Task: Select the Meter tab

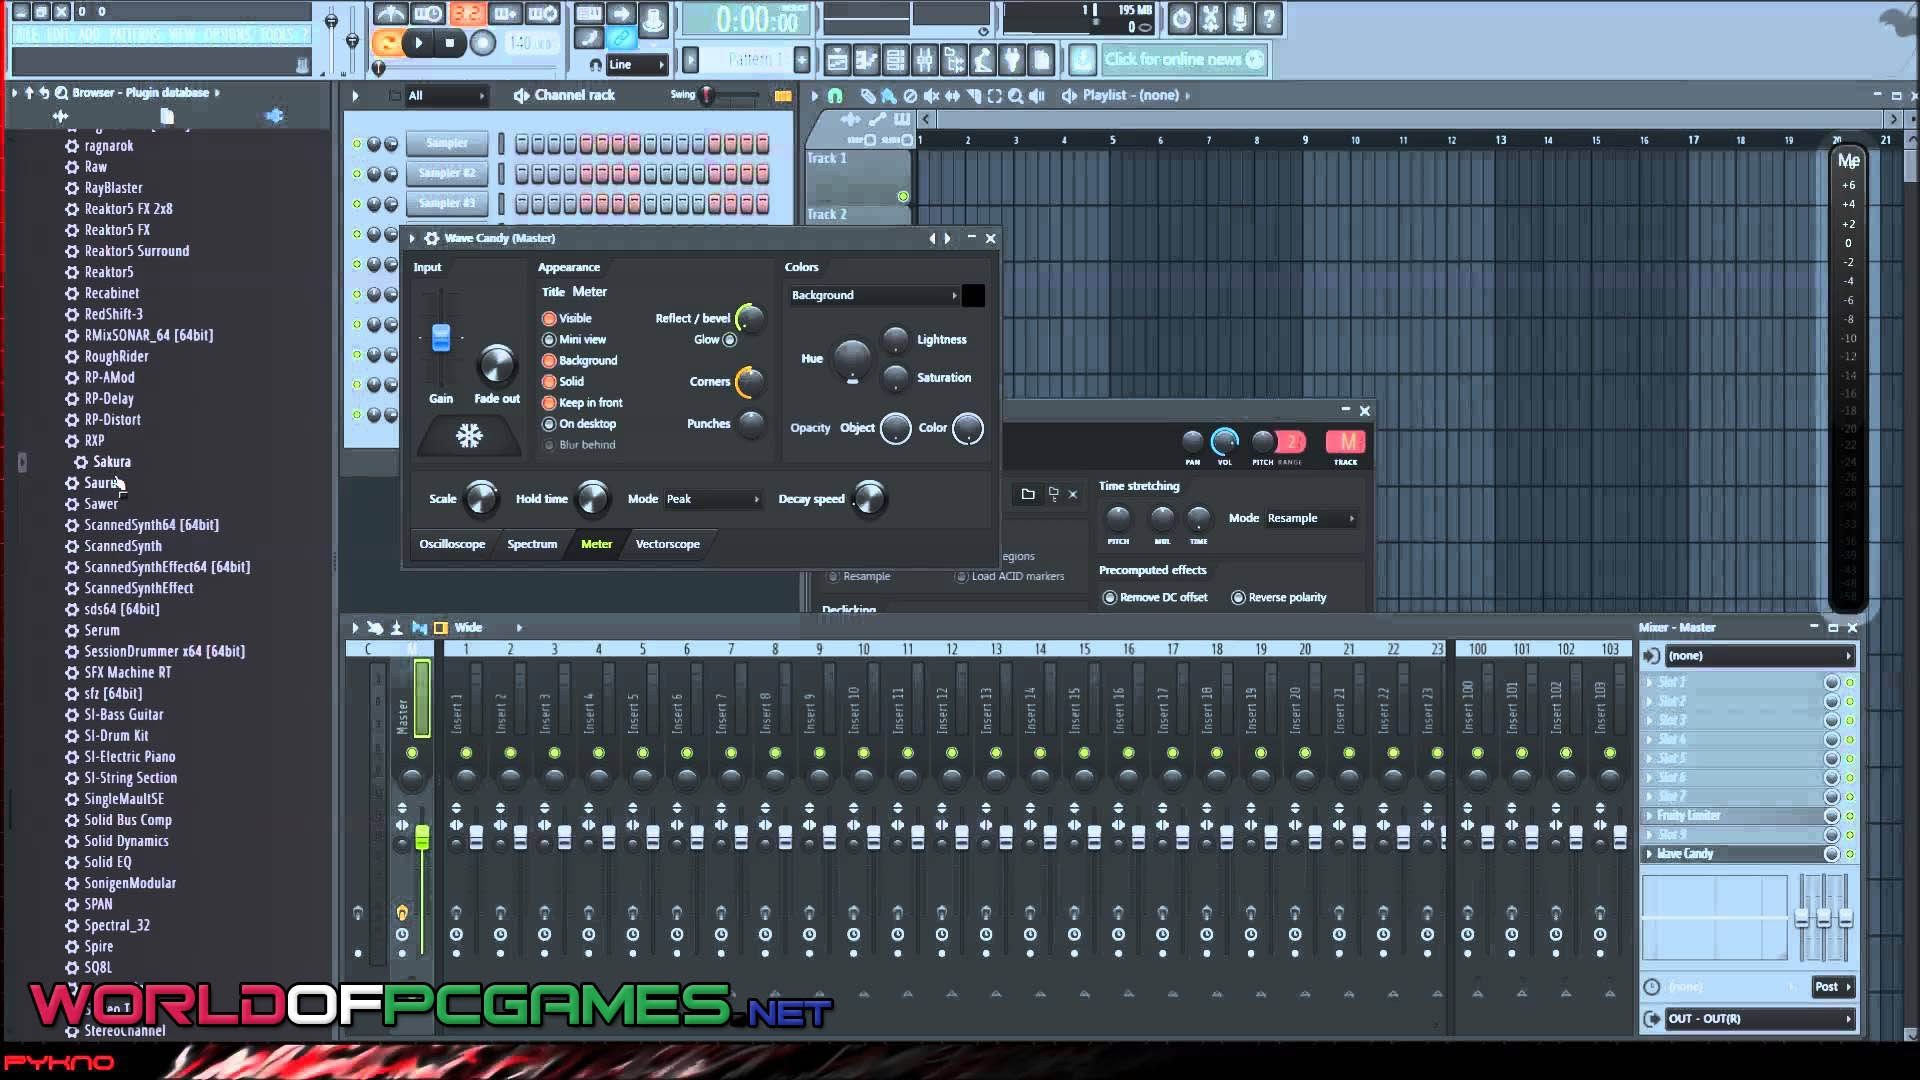Action: [596, 545]
